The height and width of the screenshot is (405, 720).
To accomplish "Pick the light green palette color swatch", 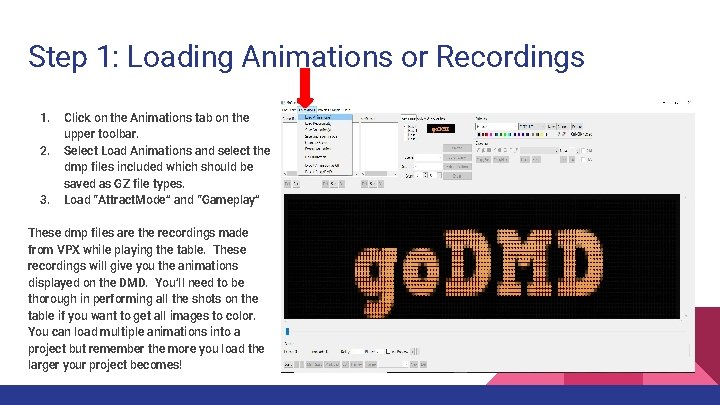I will coord(505,135).
